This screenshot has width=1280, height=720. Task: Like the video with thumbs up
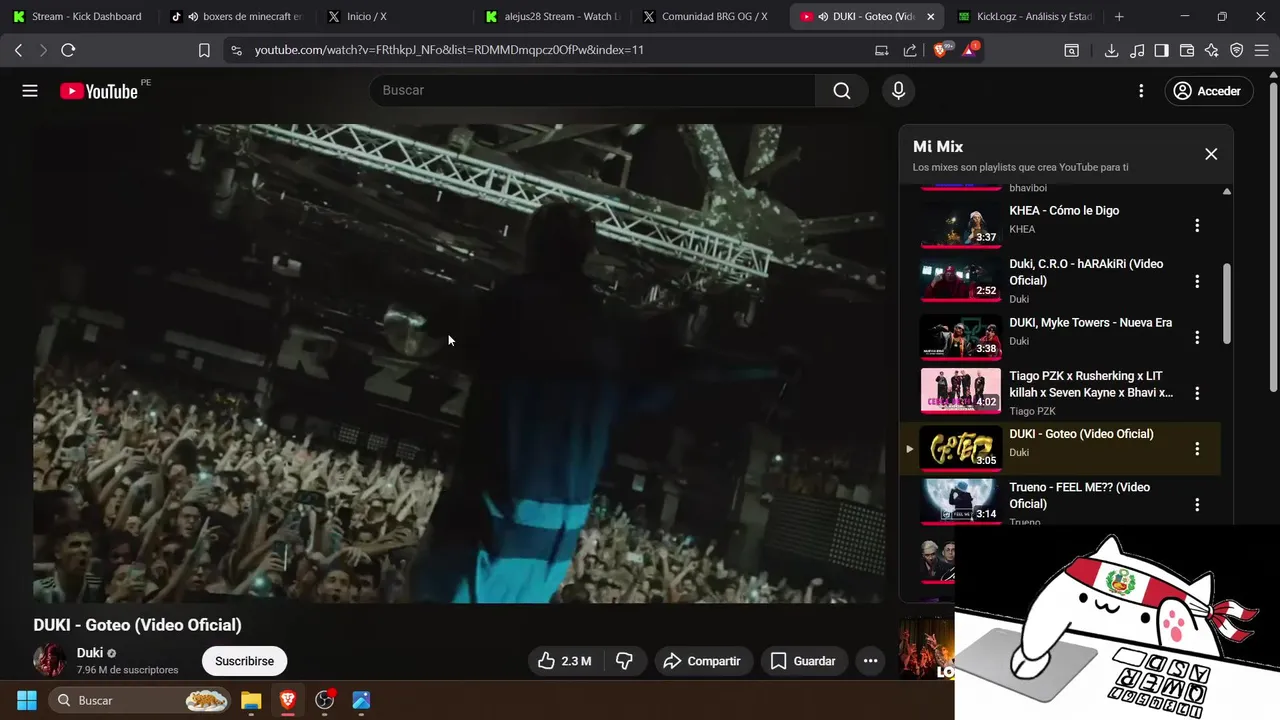coord(564,661)
